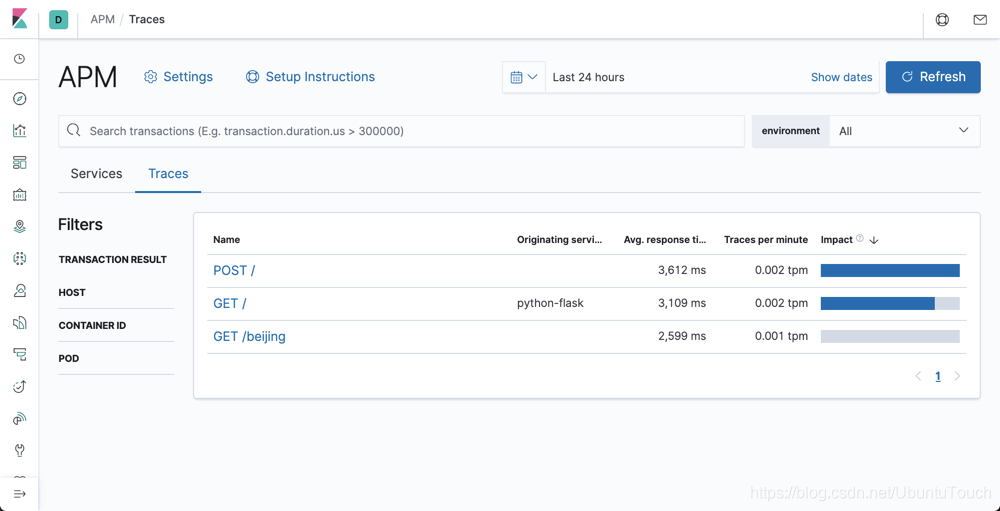Open the date quick menu calendar
The image size is (1000, 511).
(524, 77)
